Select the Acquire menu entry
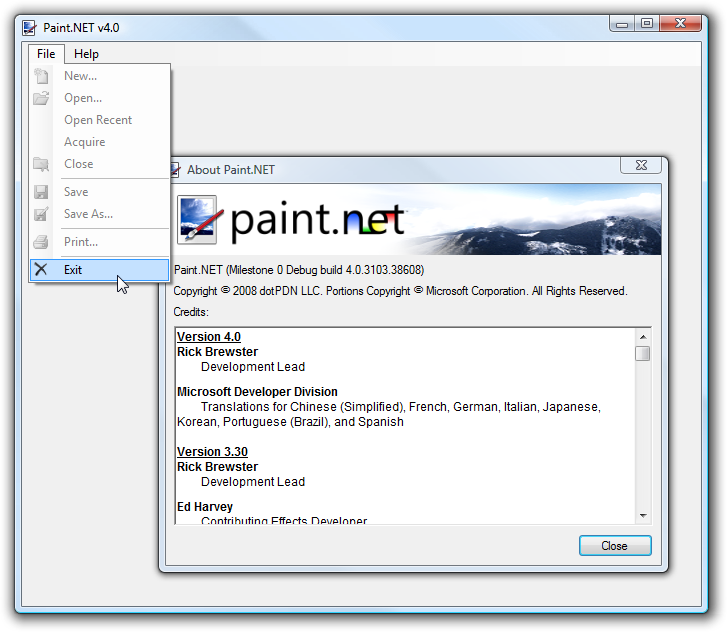 (100, 142)
